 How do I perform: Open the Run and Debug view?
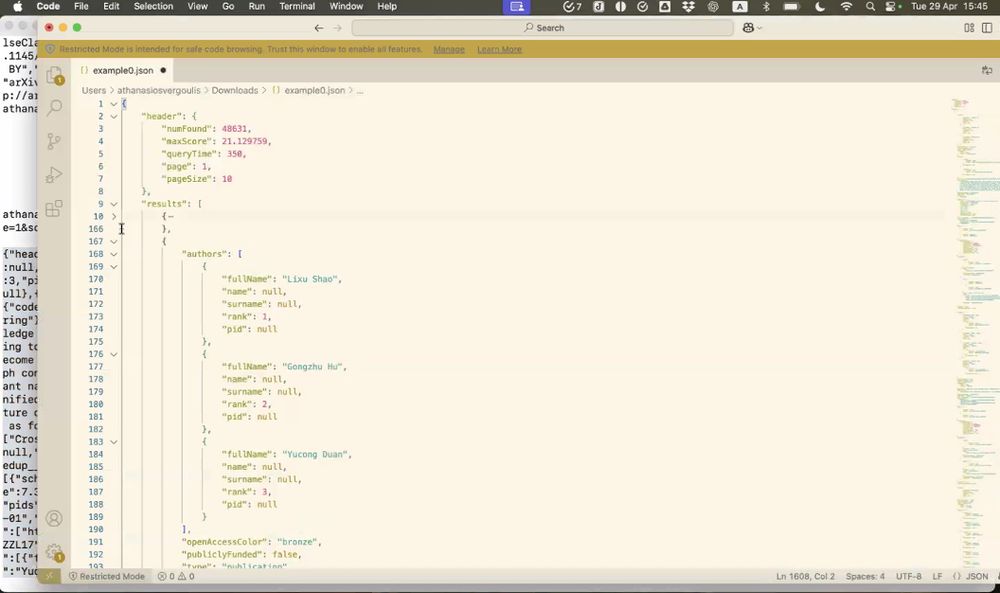[x=54, y=175]
